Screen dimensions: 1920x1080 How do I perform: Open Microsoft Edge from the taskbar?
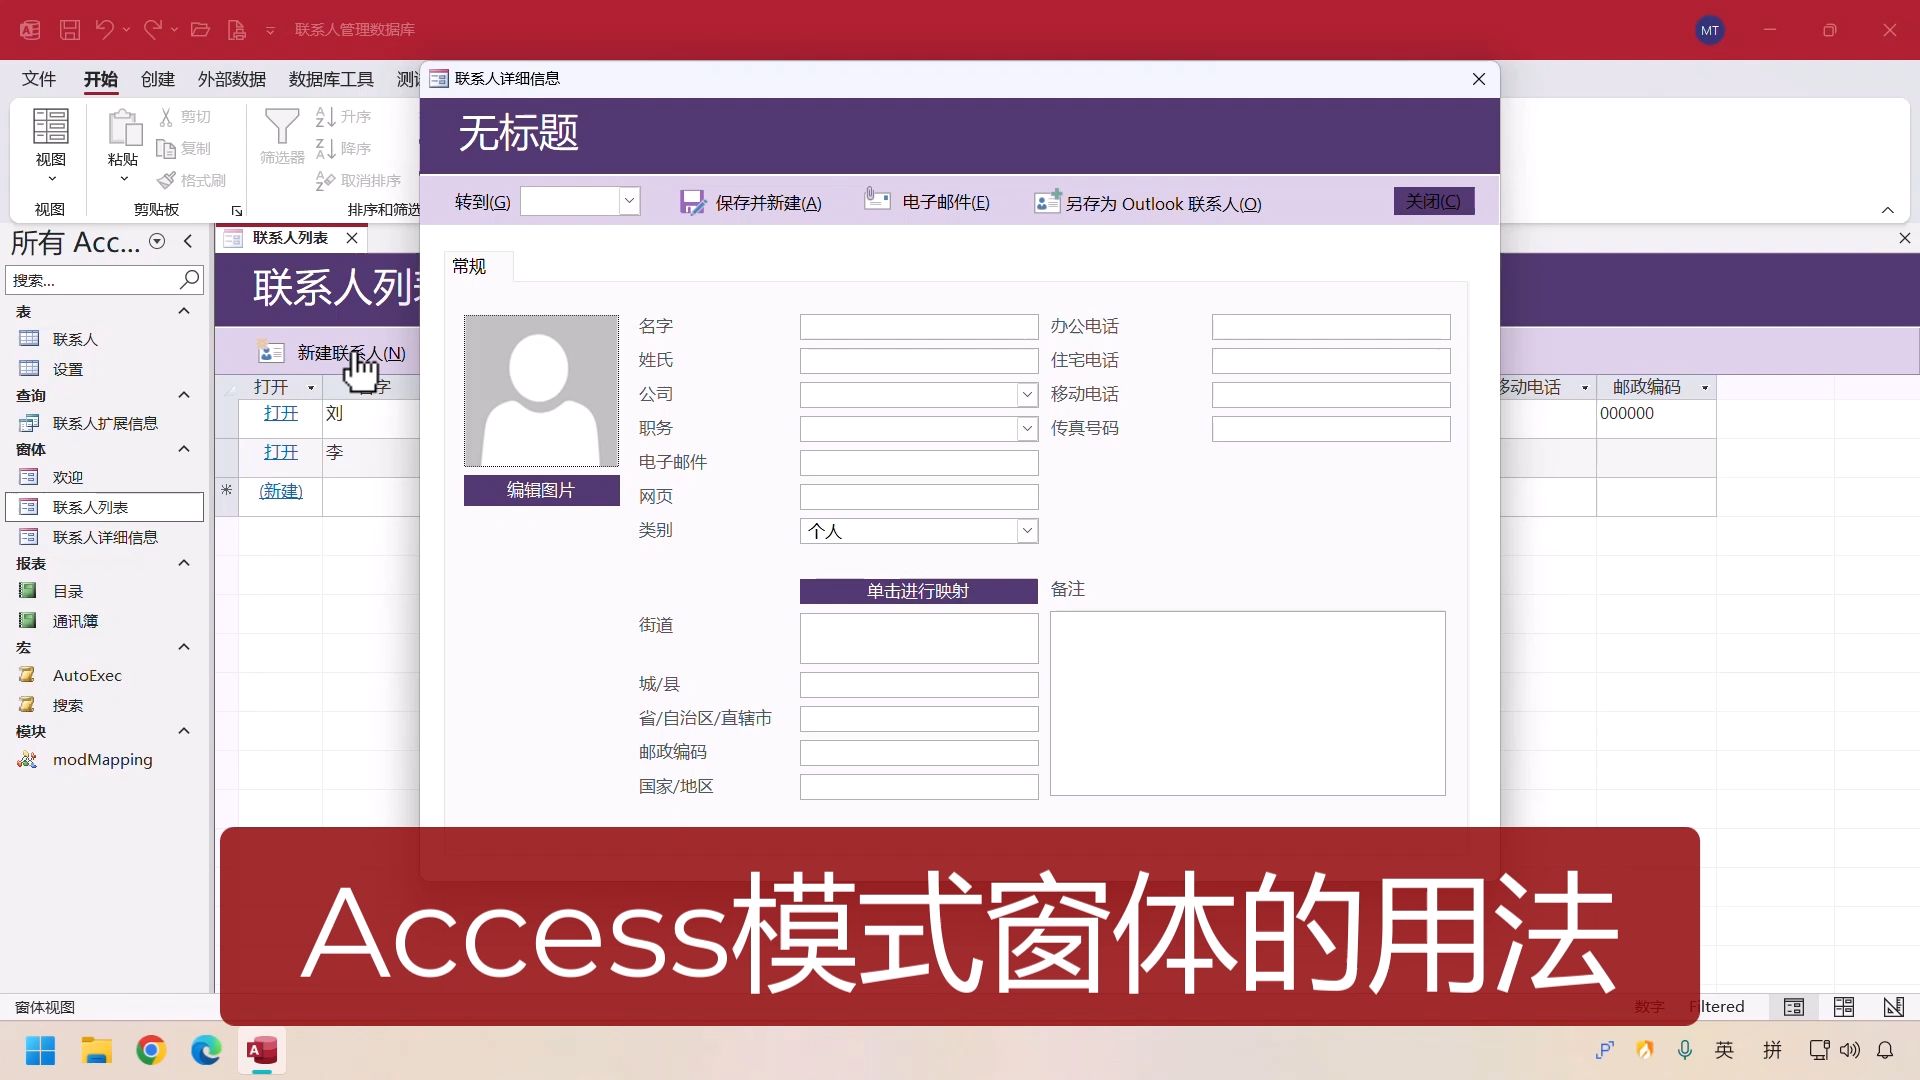pos(206,1050)
